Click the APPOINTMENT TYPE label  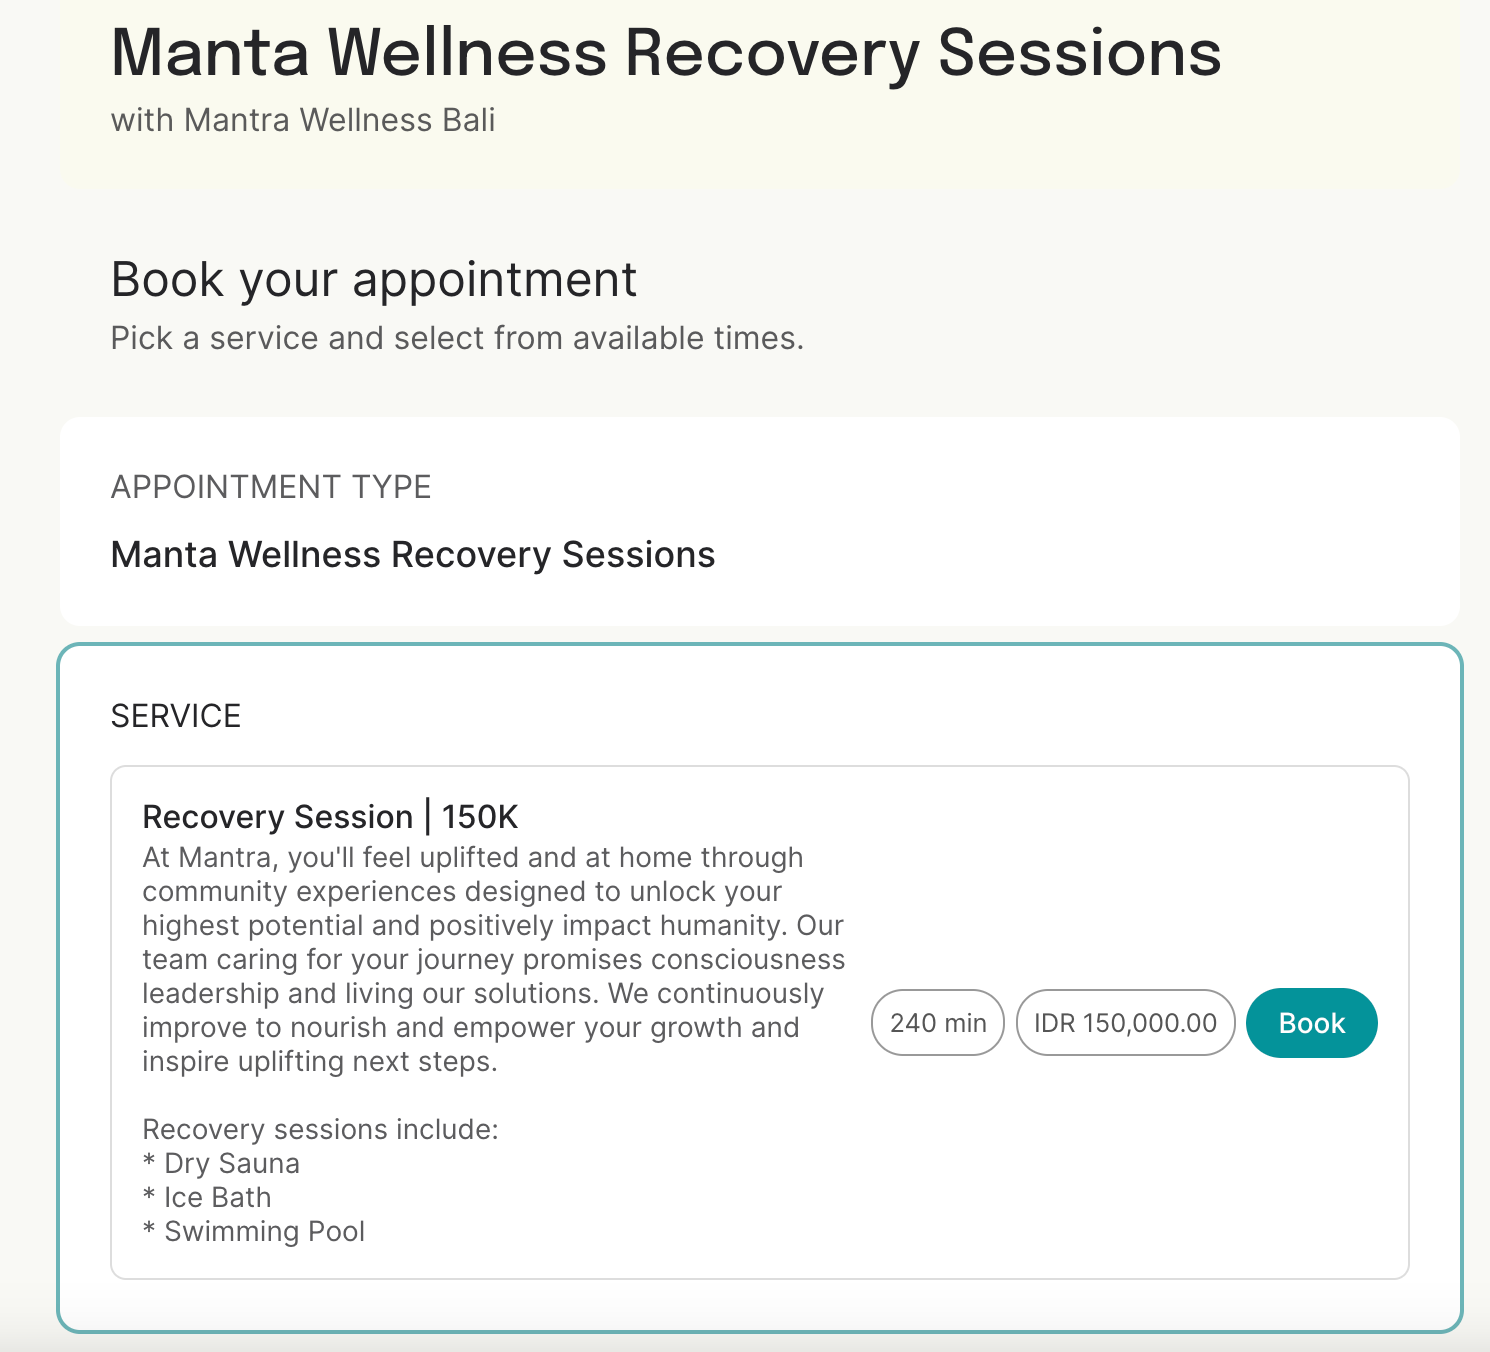coord(271,487)
